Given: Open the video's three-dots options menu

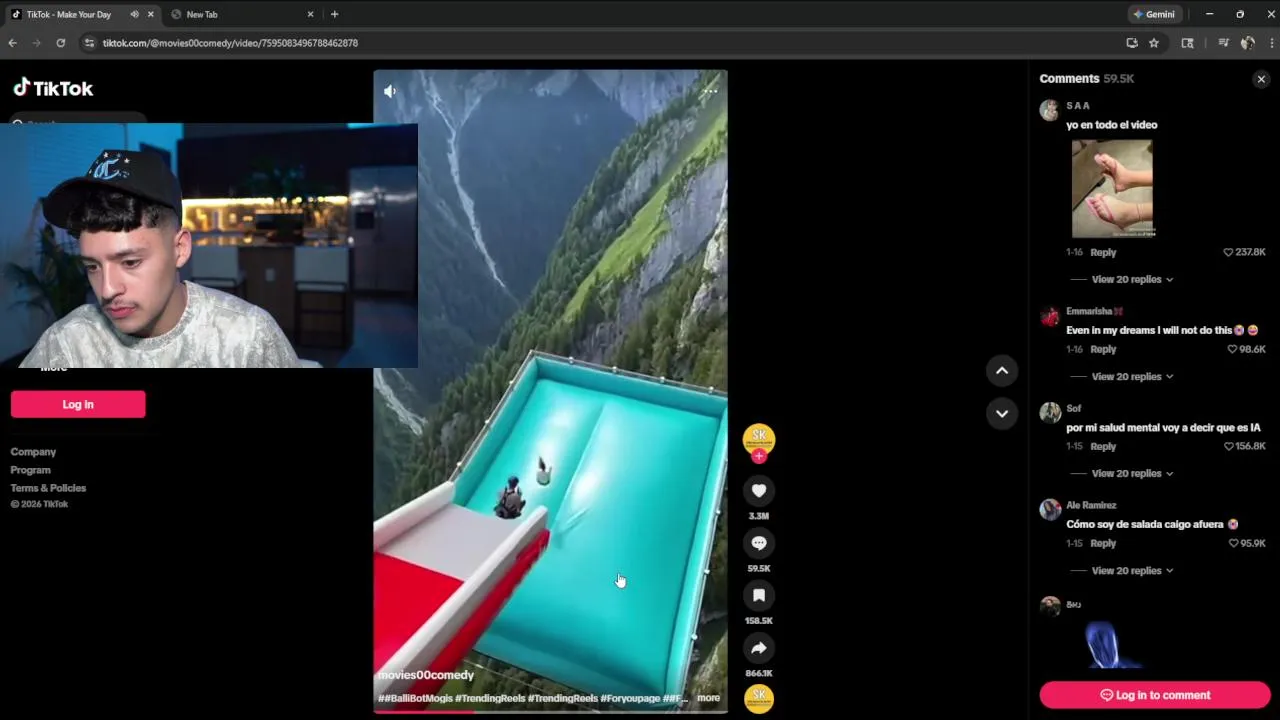Looking at the screenshot, I should pos(710,91).
